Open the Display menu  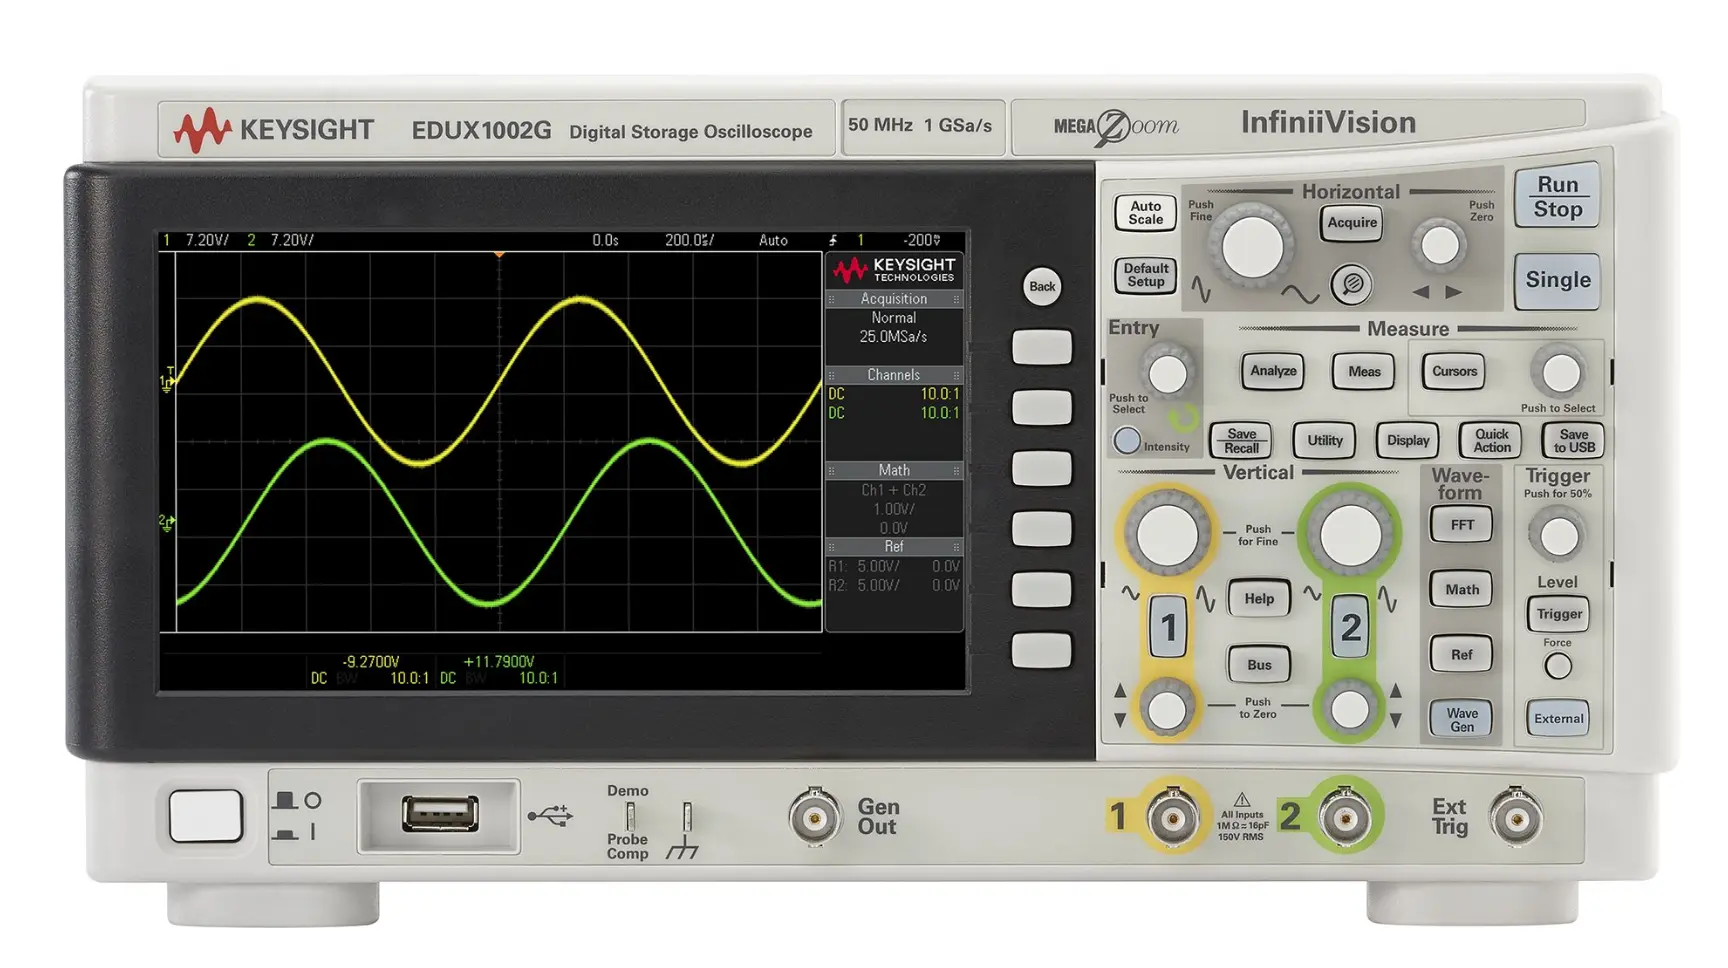[1408, 440]
